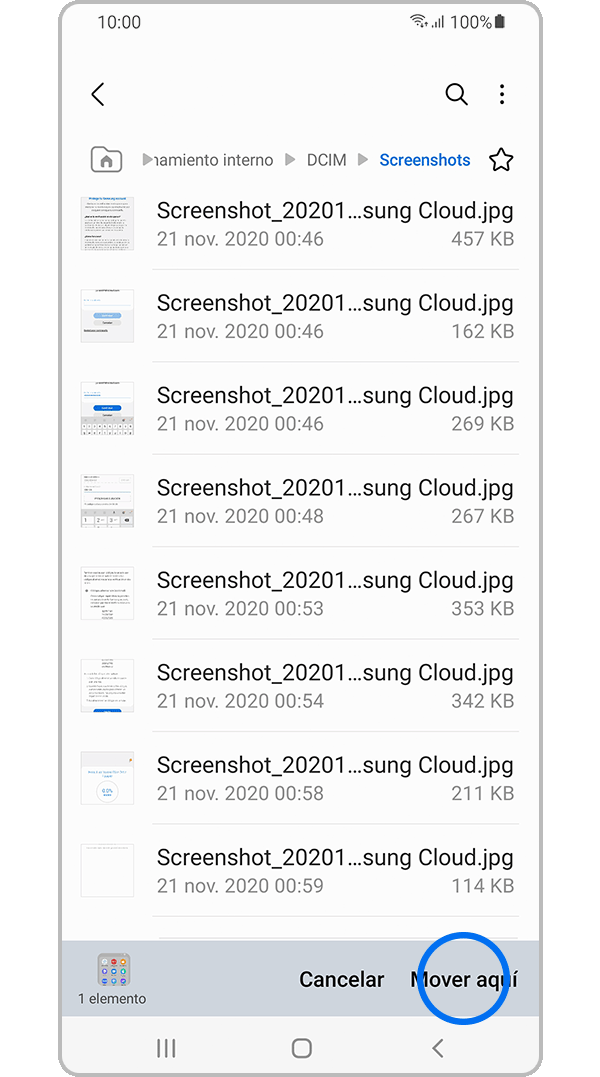The image size is (600, 1077).
Task: Go to home folder icon in breadcrumb
Action: [106, 160]
